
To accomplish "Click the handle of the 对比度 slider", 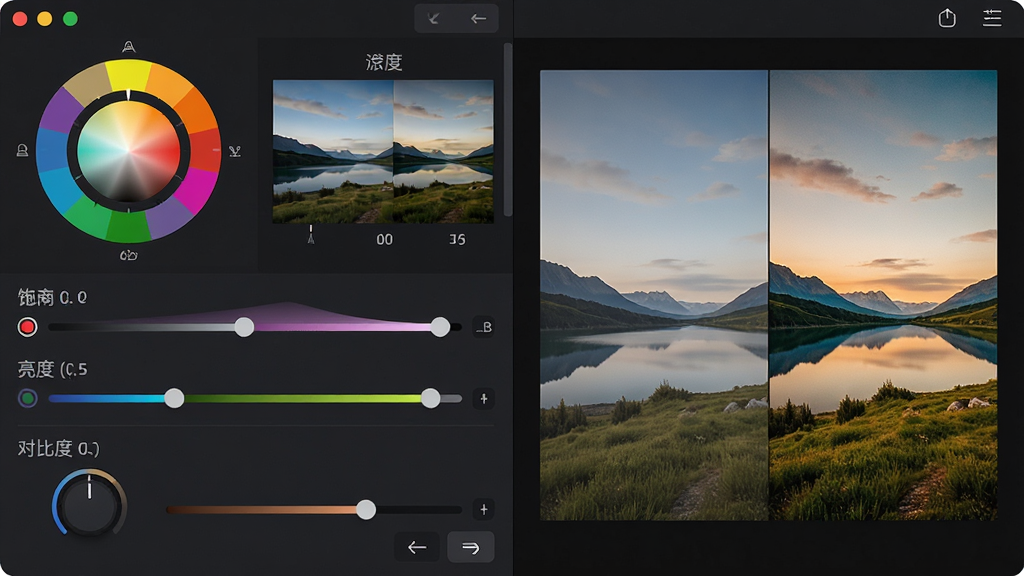I will (366, 509).
